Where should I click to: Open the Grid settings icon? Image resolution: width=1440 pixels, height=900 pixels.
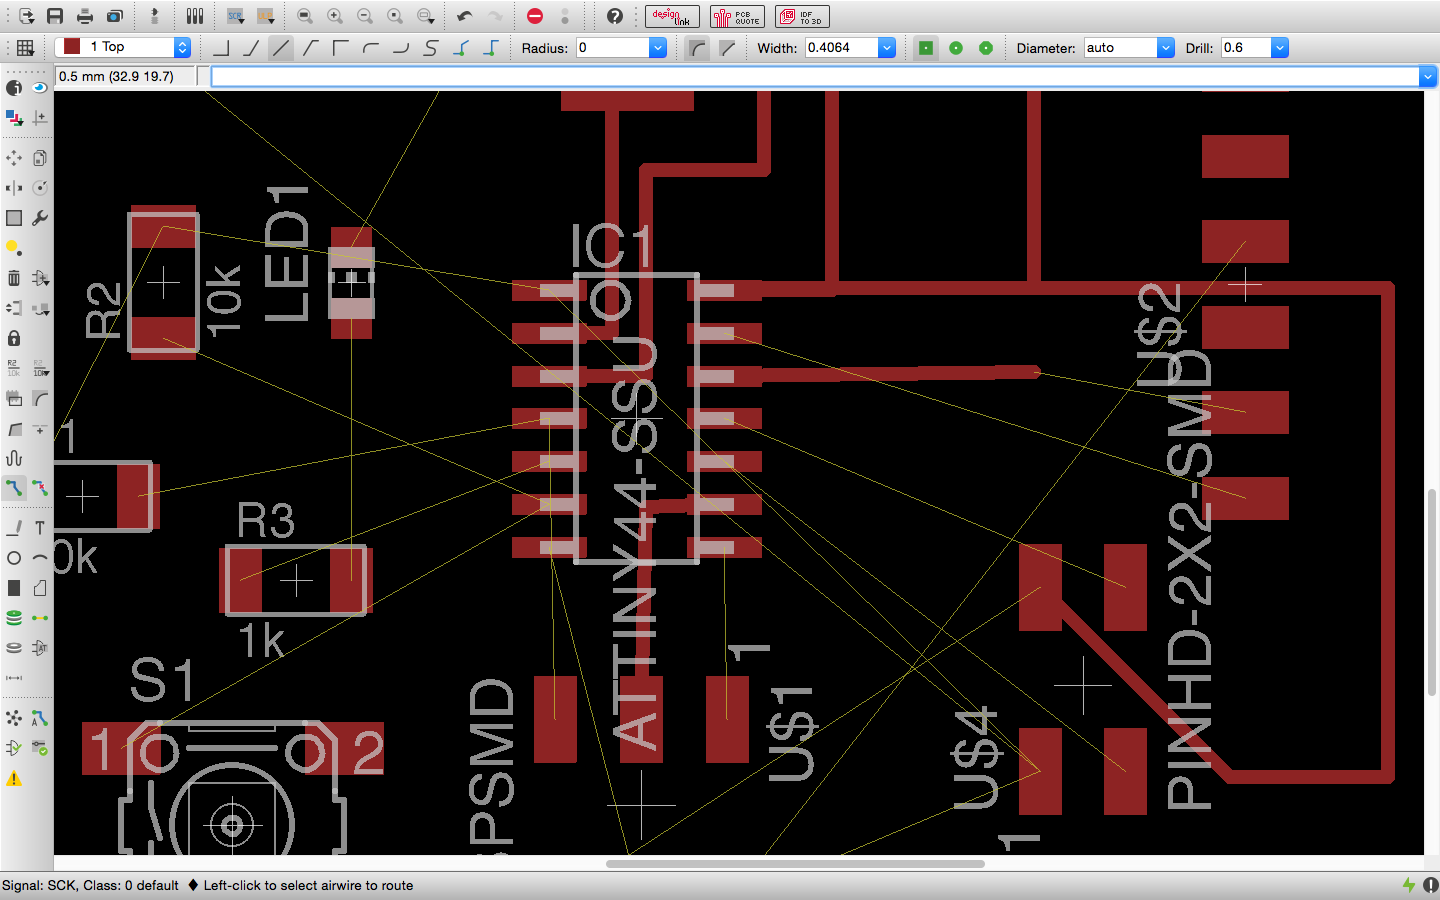click(25, 47)
